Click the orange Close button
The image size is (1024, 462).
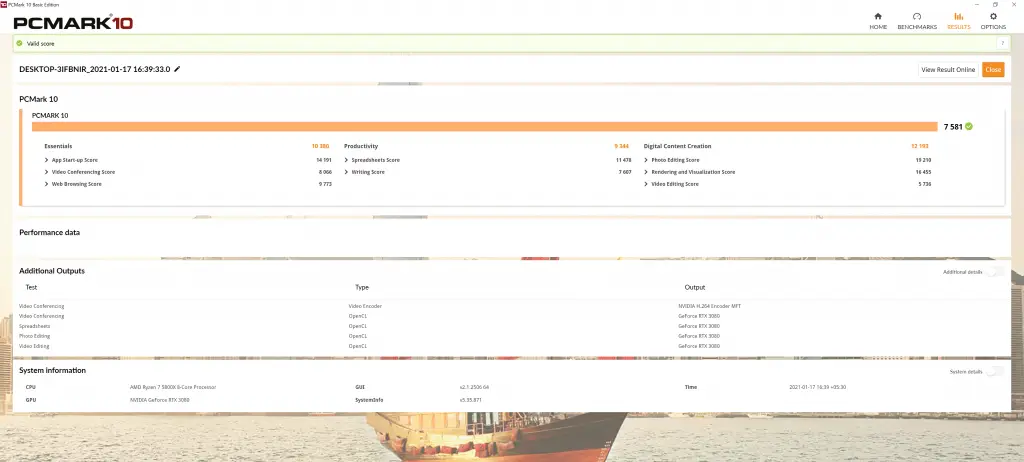[x=993, y=69]
